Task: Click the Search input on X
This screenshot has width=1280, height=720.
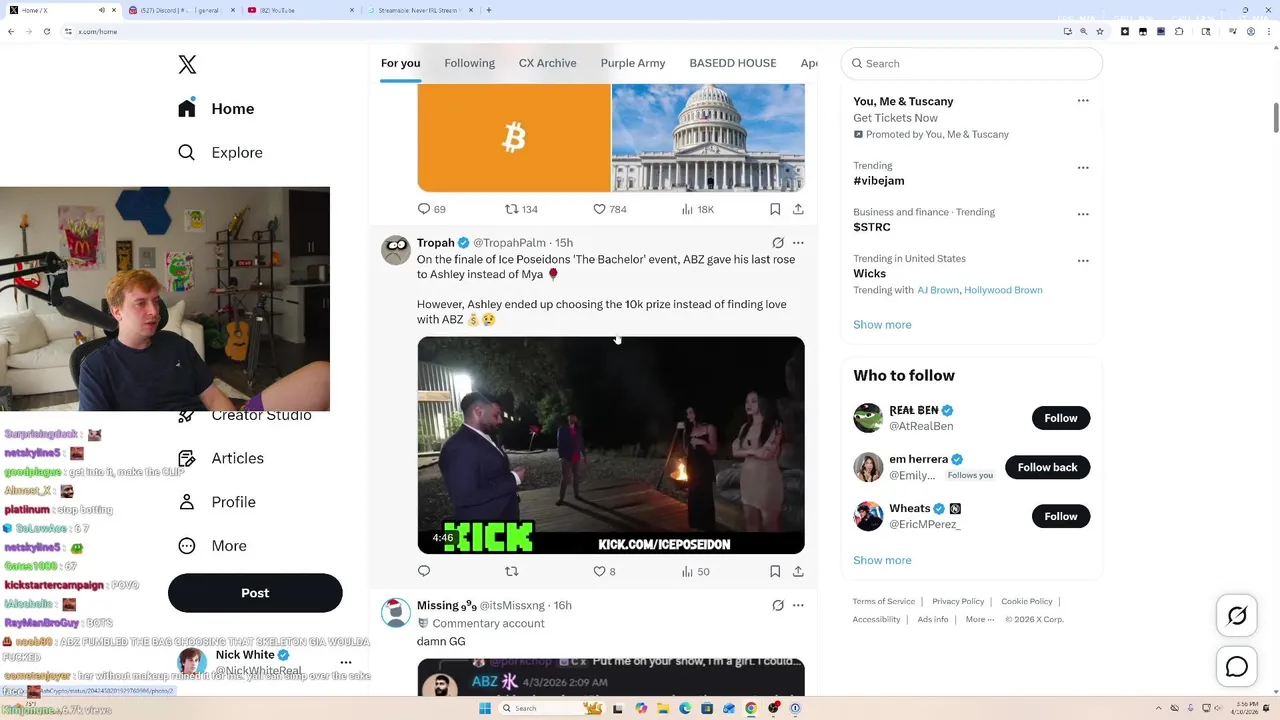Action: 972,63
